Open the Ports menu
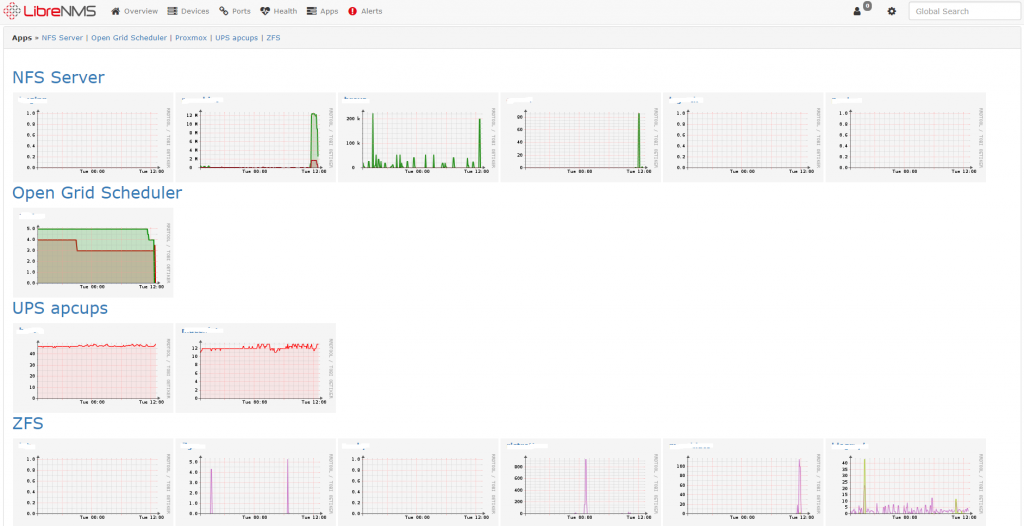 point(234,11)
